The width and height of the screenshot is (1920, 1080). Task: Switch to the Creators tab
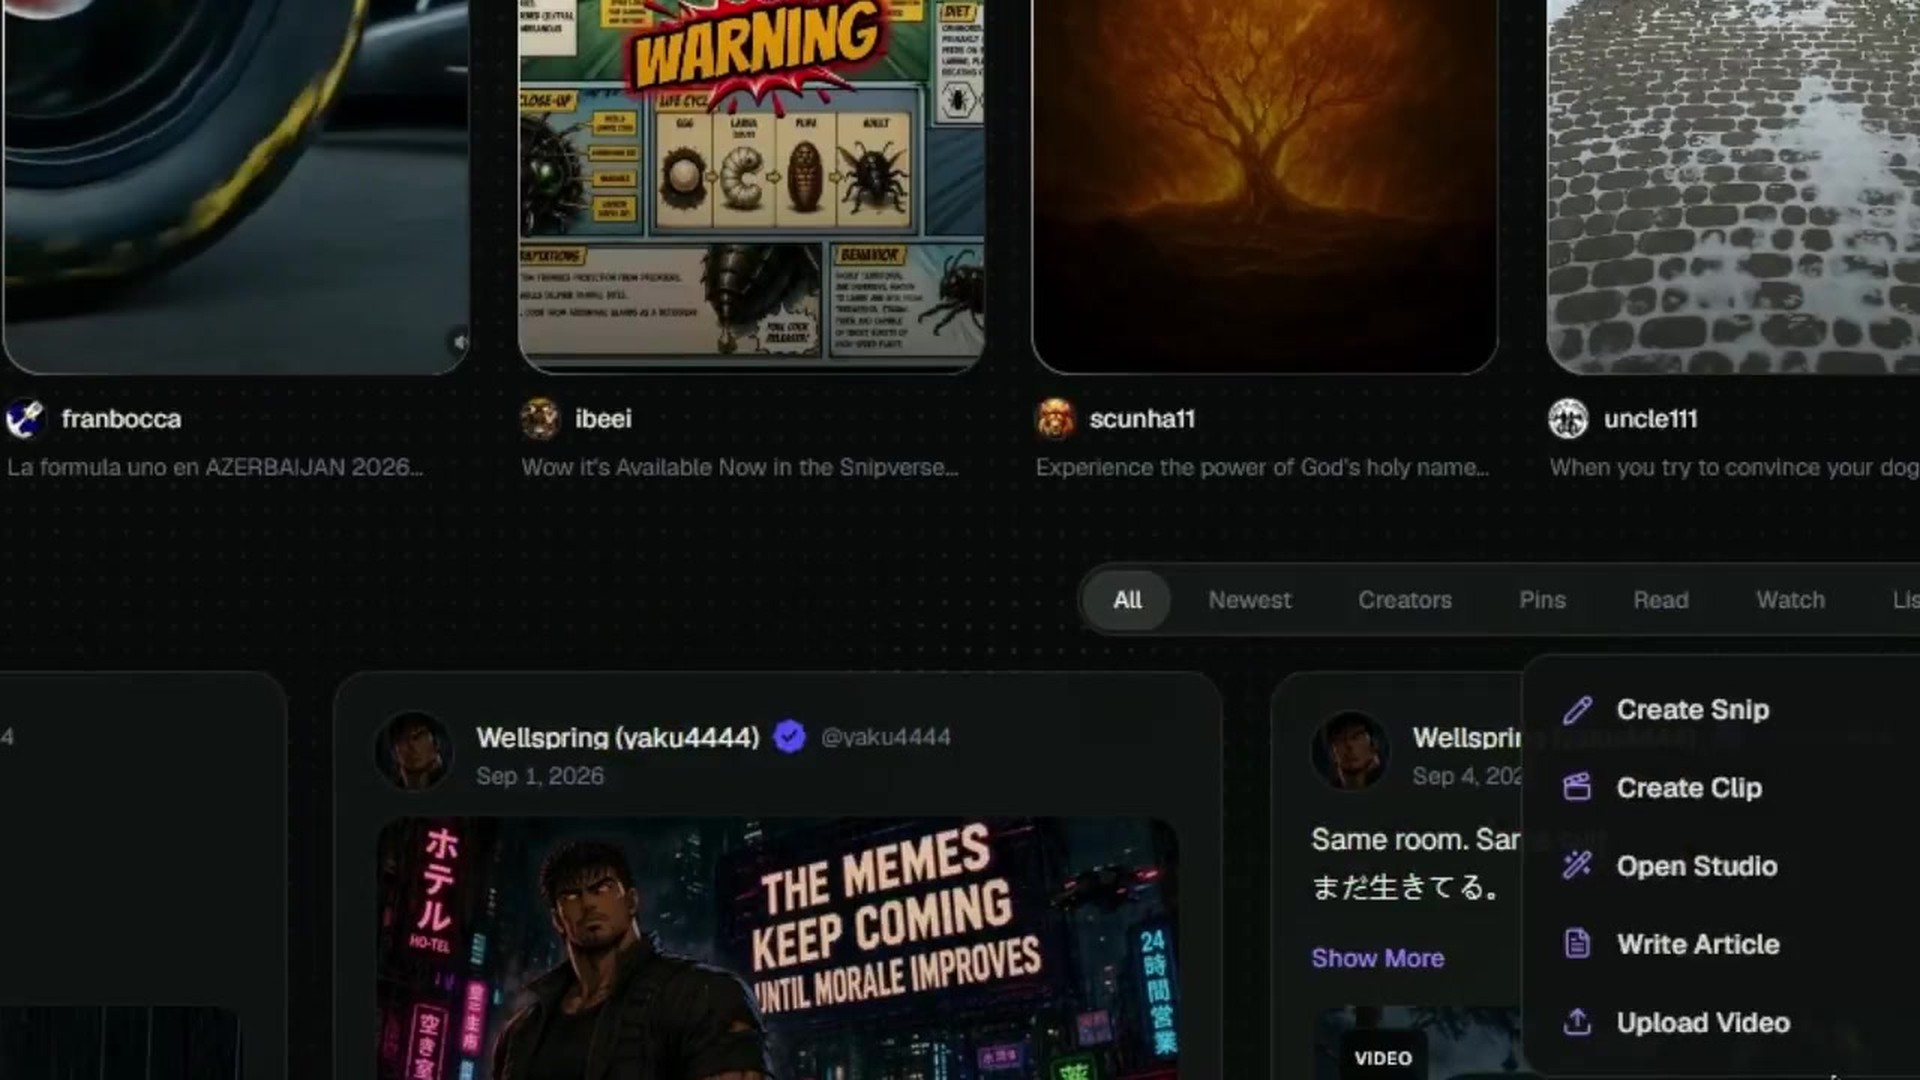point(1404,600)
